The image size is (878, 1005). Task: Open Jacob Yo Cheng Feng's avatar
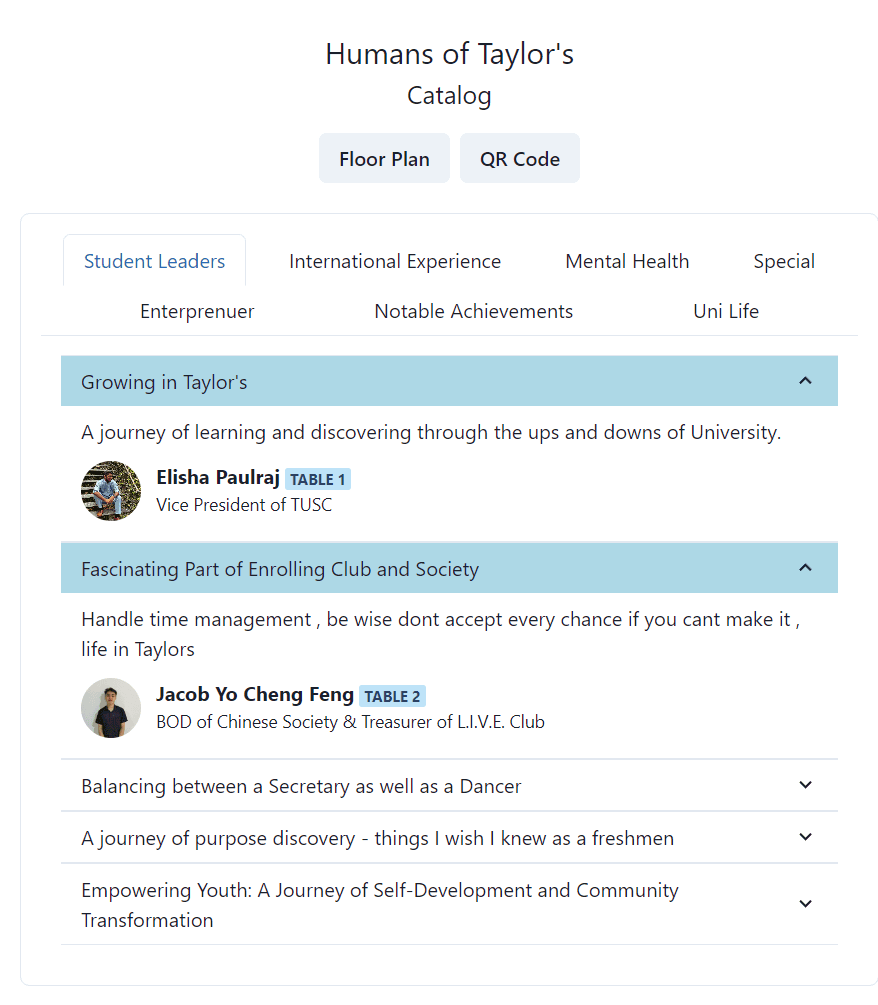click(x=111, y=708)
